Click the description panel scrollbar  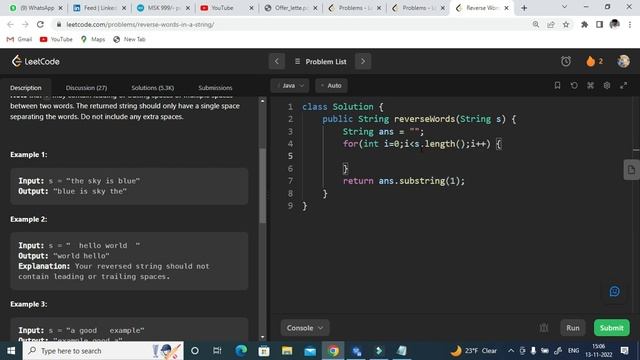coord(262,186)
